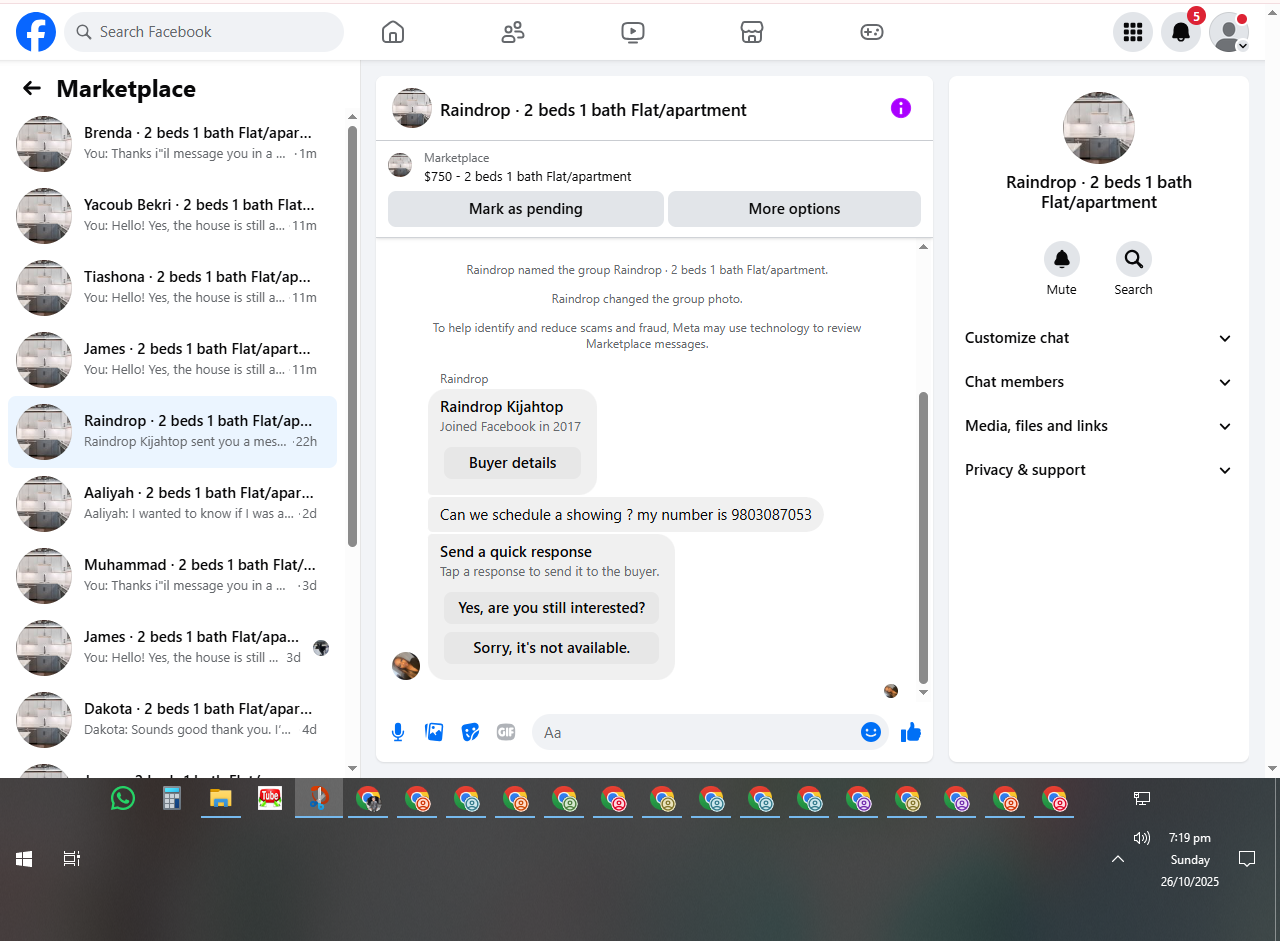Open Task View on the taskbar
The width and height of the screenshot is (1280, 941).
(x=72, y=859)
